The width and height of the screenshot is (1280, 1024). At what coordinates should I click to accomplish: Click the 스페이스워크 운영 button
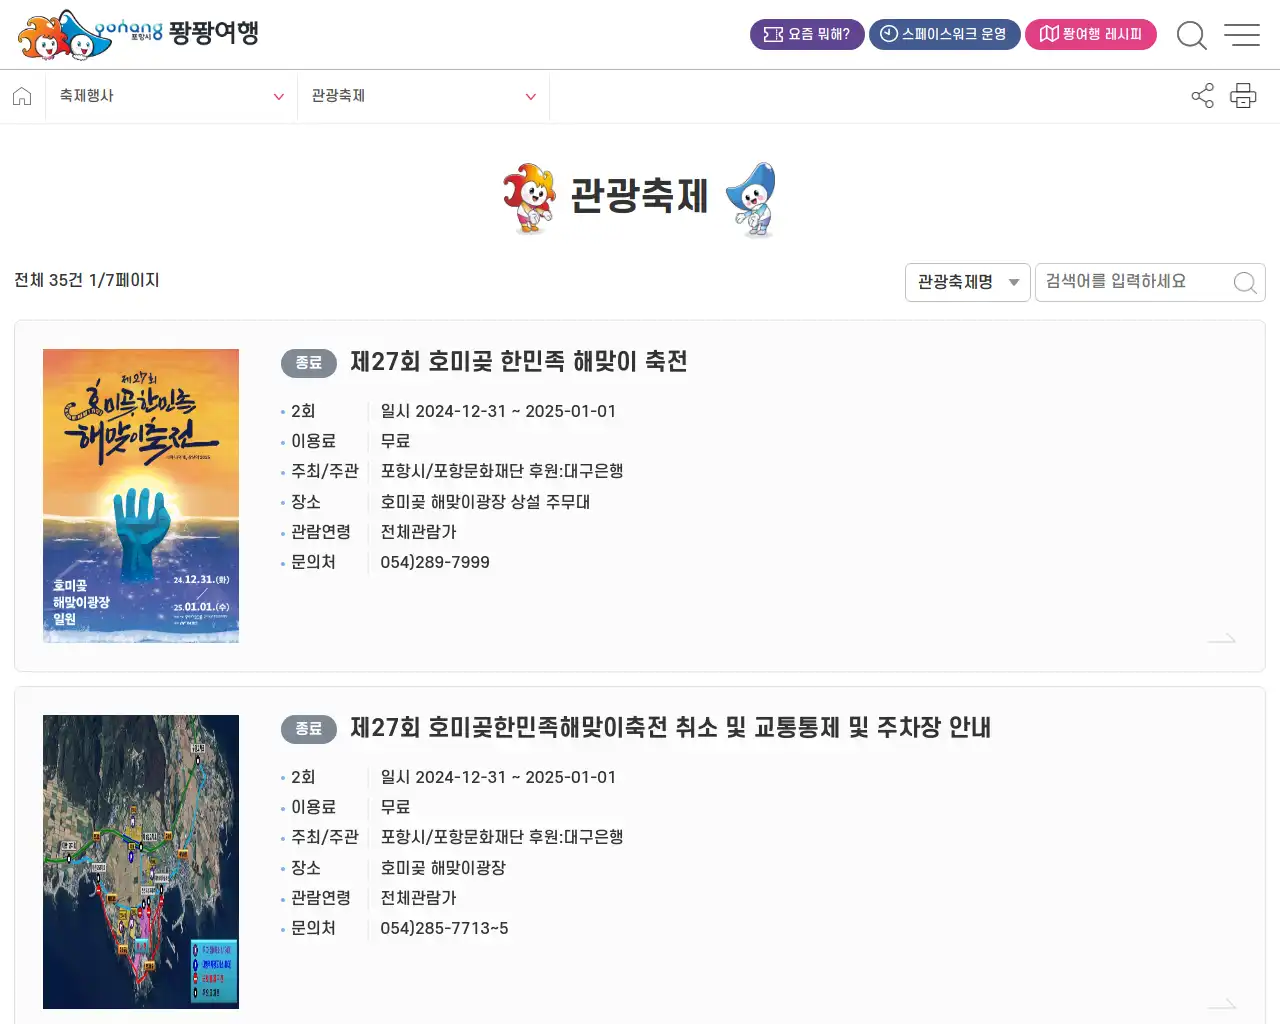pos(944,33)
